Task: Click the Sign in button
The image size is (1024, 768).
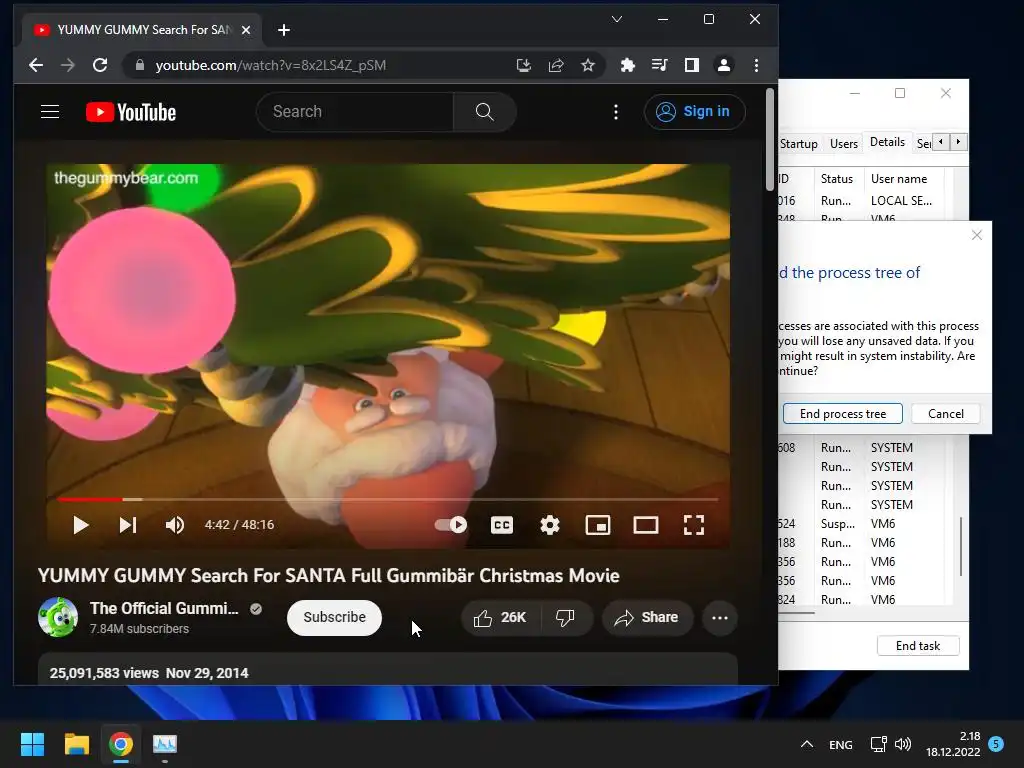Action: pos(694,112)
